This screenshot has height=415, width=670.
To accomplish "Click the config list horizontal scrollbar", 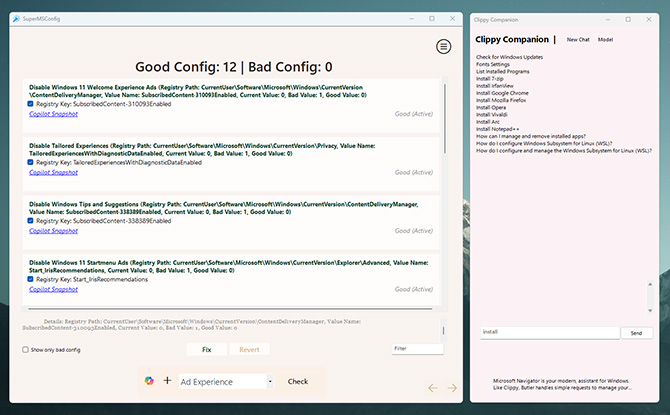I will (x=230, y=309).
